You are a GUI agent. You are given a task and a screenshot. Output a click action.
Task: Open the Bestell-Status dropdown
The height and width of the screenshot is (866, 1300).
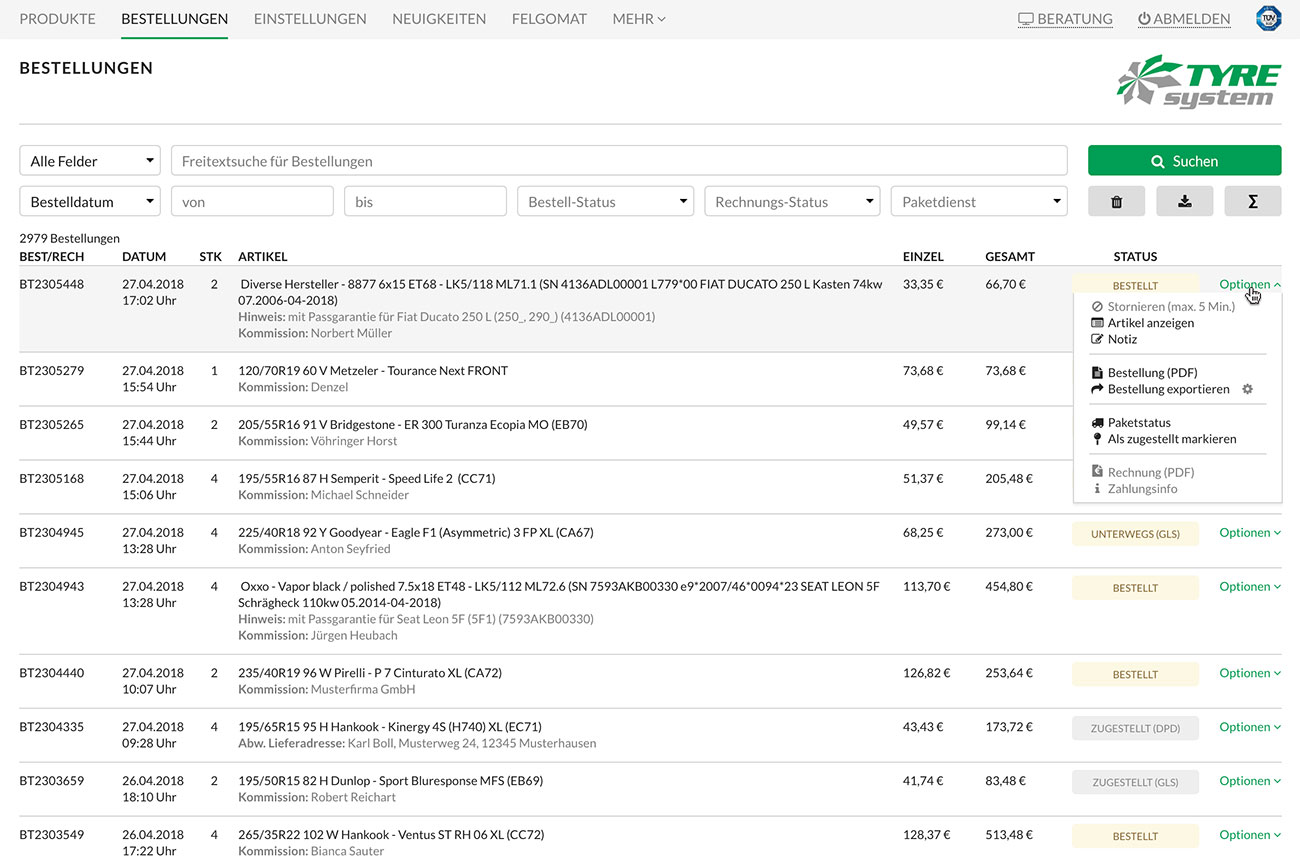tap(605, 201)
